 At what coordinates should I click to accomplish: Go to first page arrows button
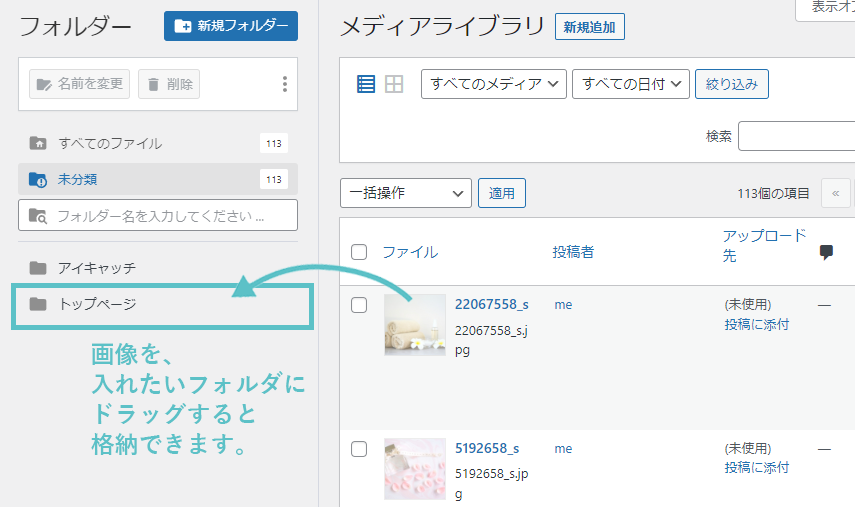point(835,193)
